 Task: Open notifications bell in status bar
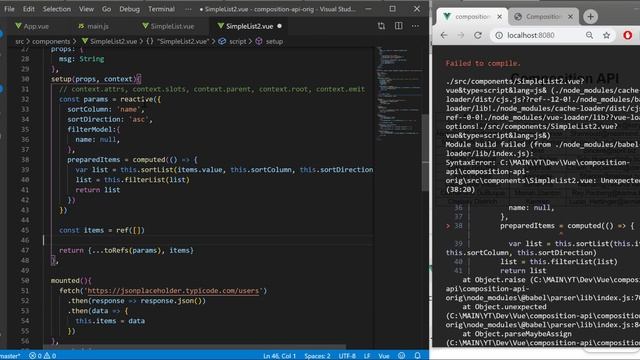click(417, 356)
